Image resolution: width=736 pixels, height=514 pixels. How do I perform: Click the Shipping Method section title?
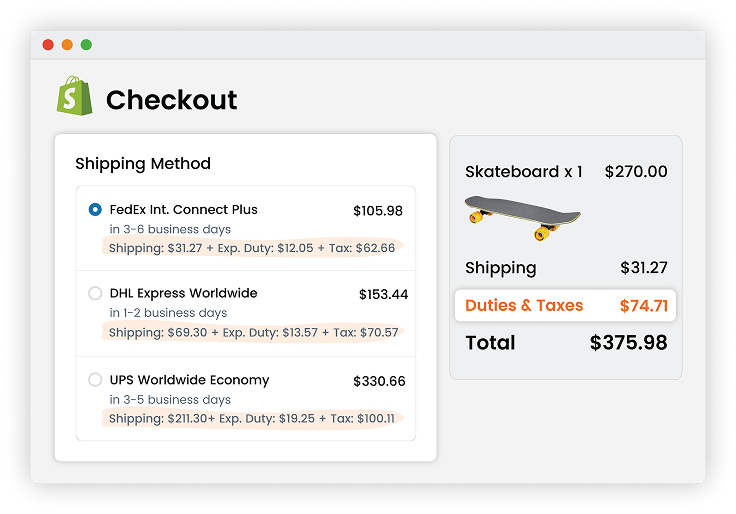pos(143,164)
